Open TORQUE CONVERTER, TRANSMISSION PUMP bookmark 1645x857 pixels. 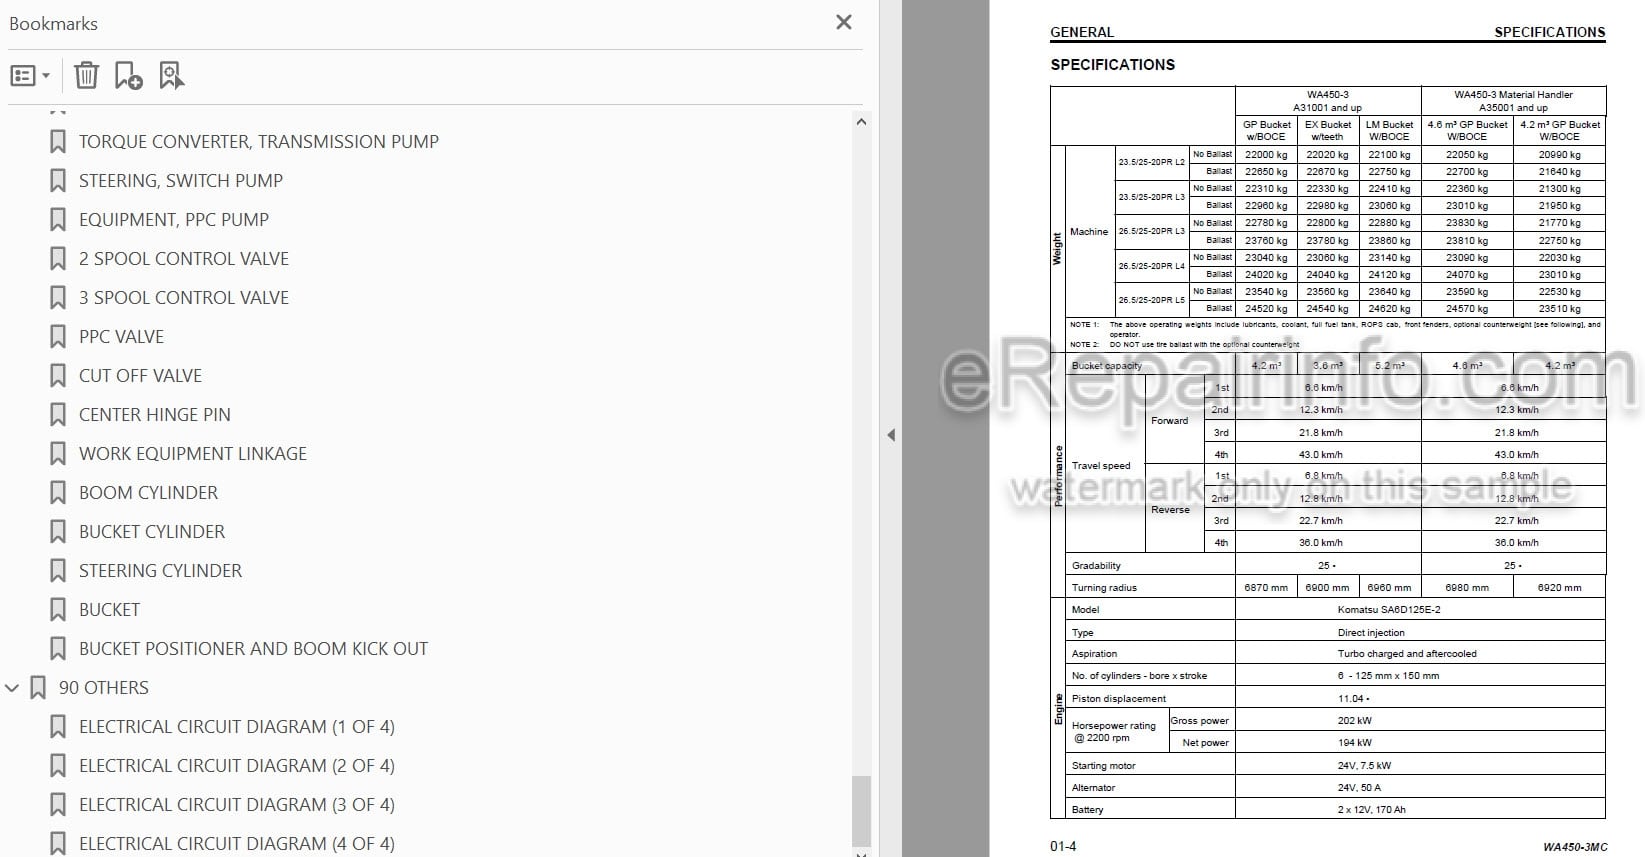tap(258, 142)
